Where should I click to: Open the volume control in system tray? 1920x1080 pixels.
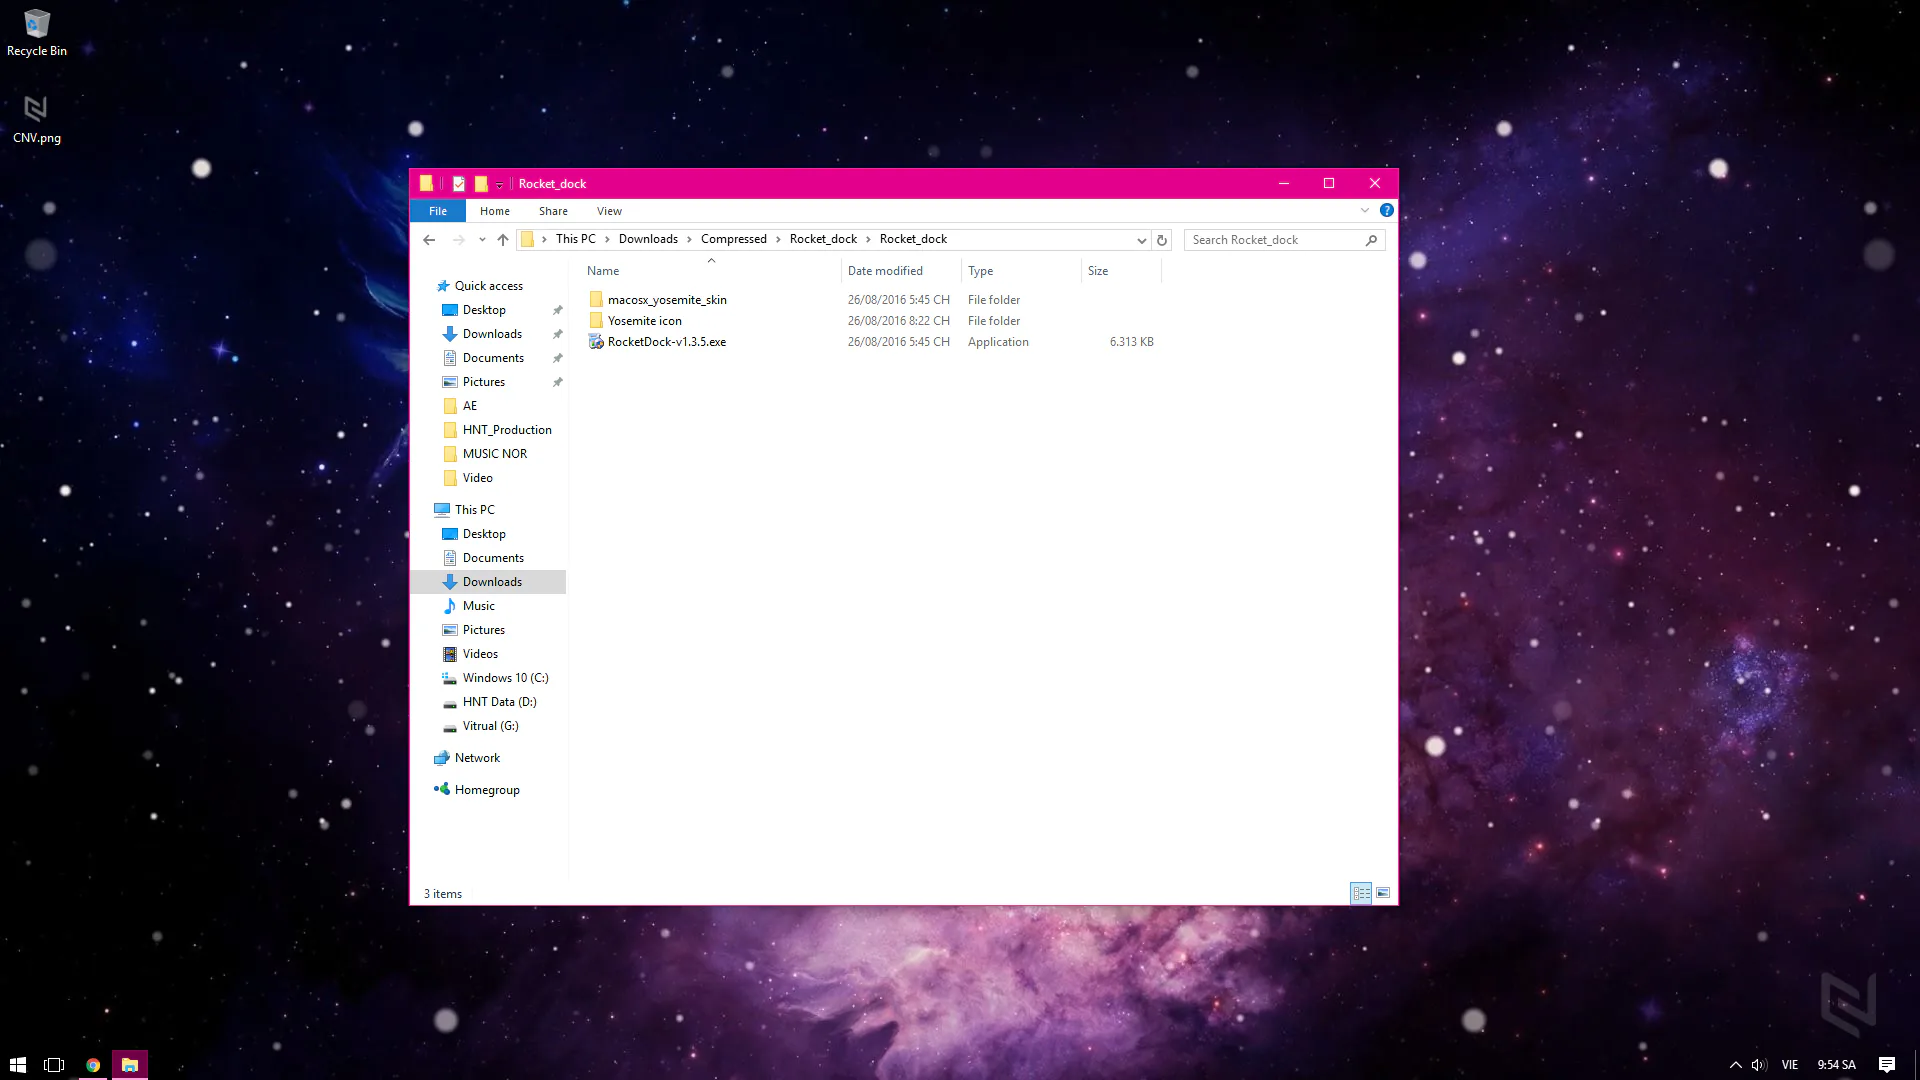(1760, 1065)
